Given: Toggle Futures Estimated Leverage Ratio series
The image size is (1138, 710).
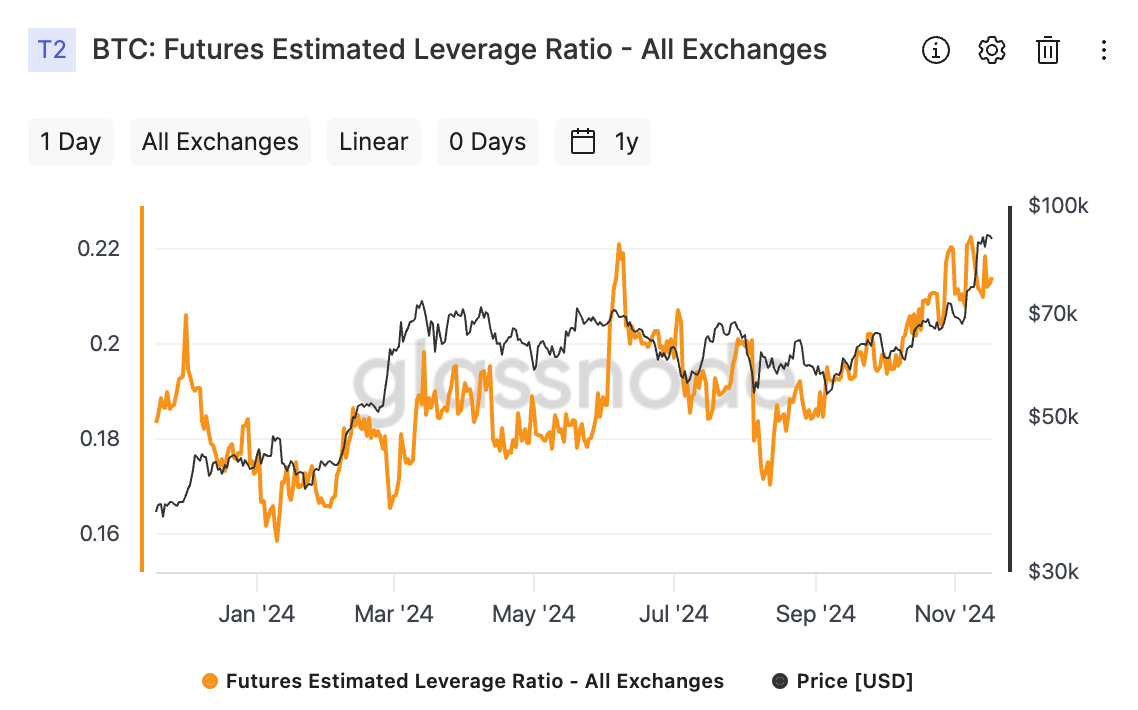Looking at the screenshot, I should click(x=475, y=681).
